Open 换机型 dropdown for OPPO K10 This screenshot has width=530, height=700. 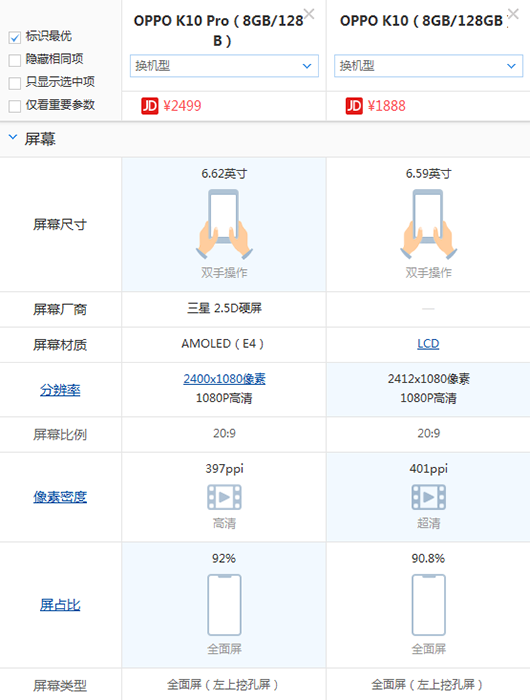428,66
